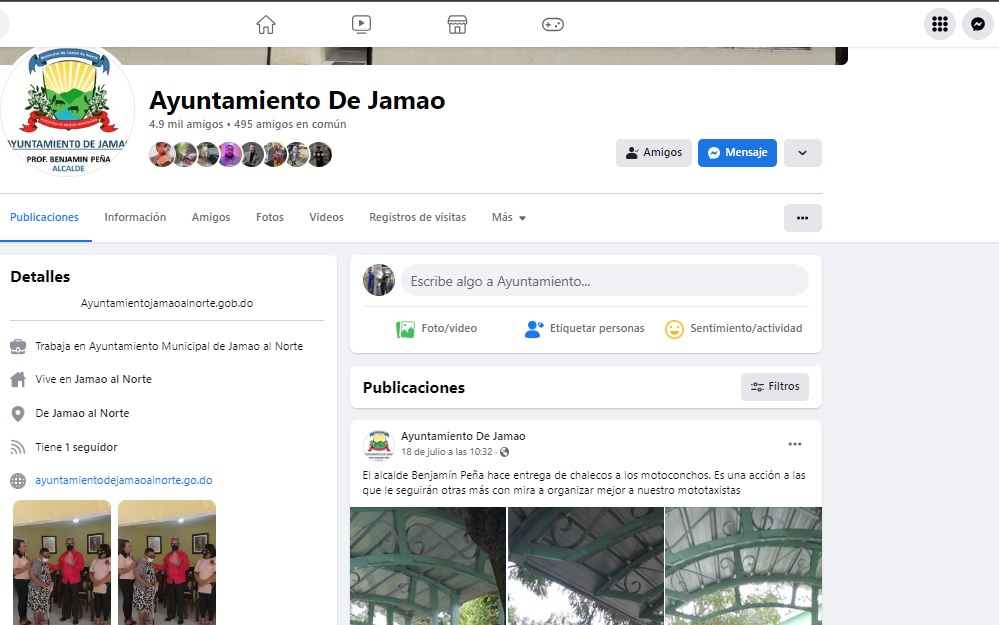The height and width of the screenshot is (625, 999).
Task: Go to Facebook Home icon
Action: click(266, 25)
